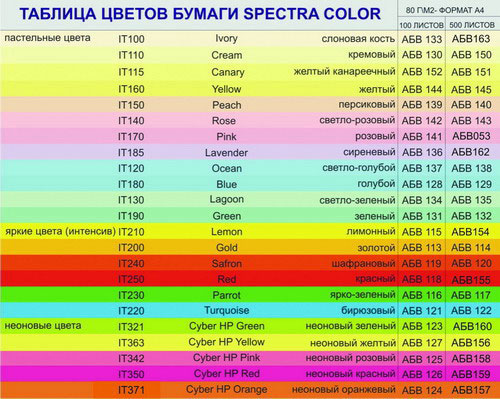Click the 'неоновые цвета' group label

[x=43, y=326]
